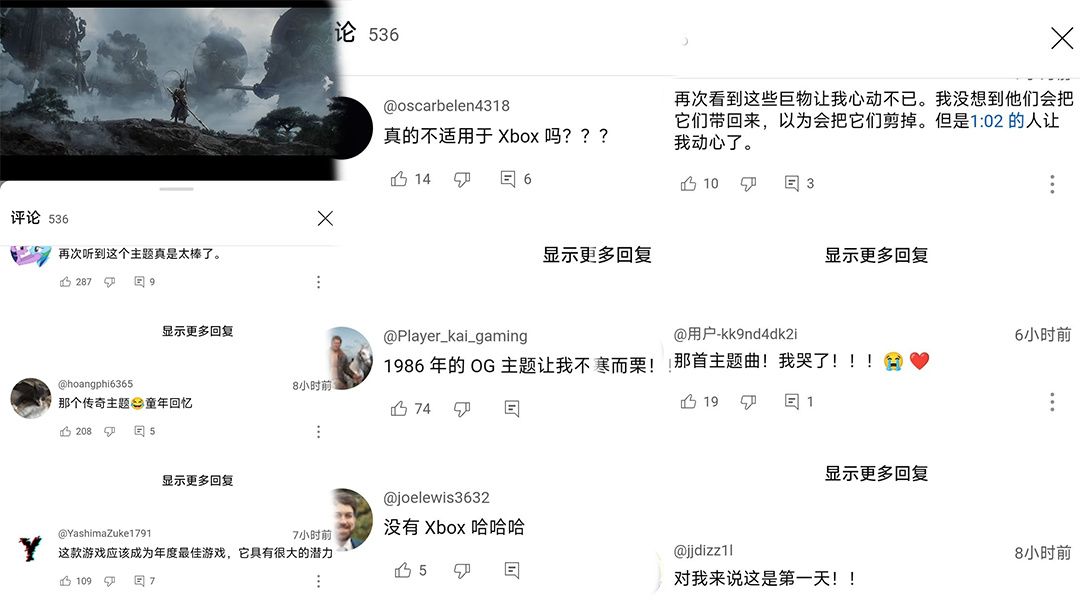Image resolution: width=1080 pixels, height=600 pixels.
Task: Open more options for comment with 287 likes
Action: click(x=318, y=282)
